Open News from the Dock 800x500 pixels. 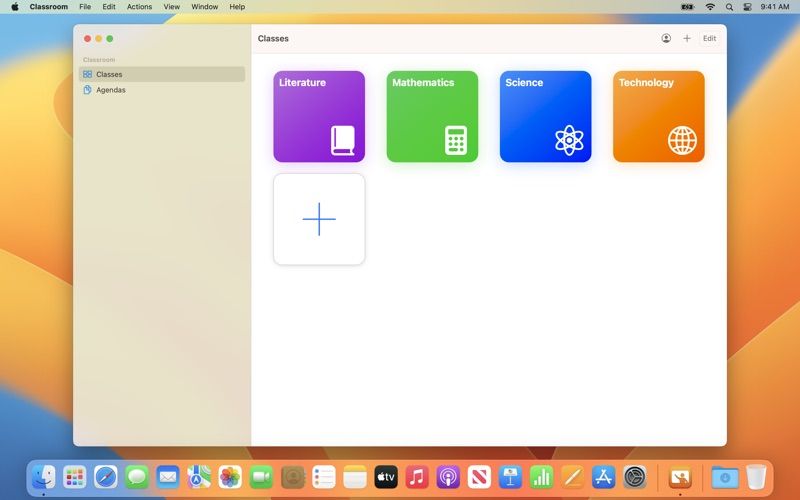tap(479, 478)
